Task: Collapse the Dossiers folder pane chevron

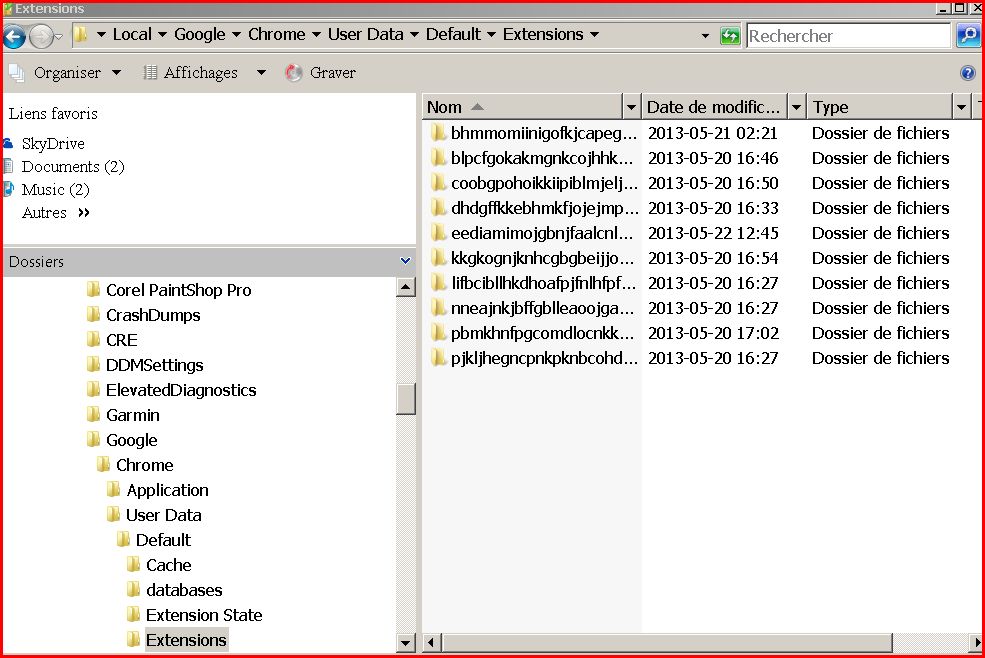Action: 405,261
